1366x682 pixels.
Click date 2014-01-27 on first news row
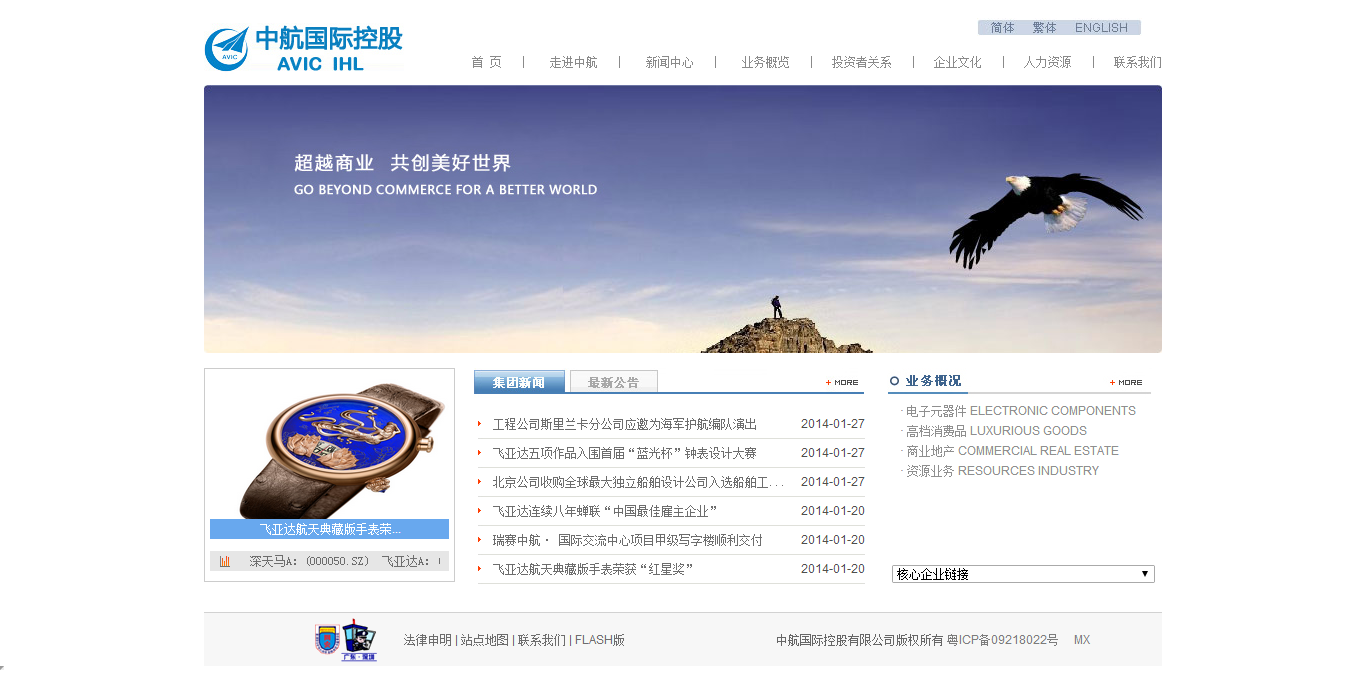coord(833,424)
